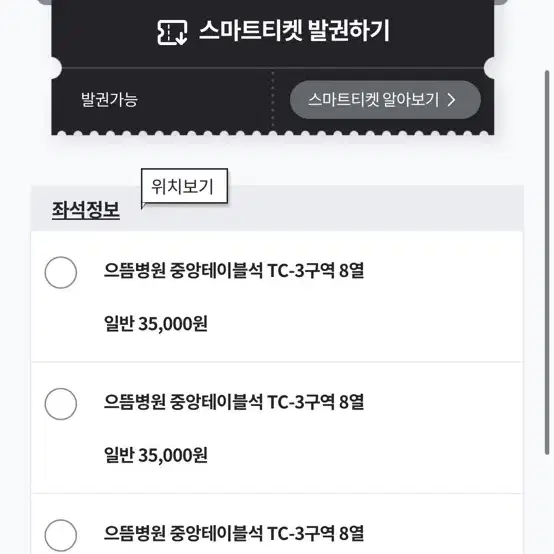
Task: Click second 일반 35,000원 price text
Action: click(x=156, y=455)
